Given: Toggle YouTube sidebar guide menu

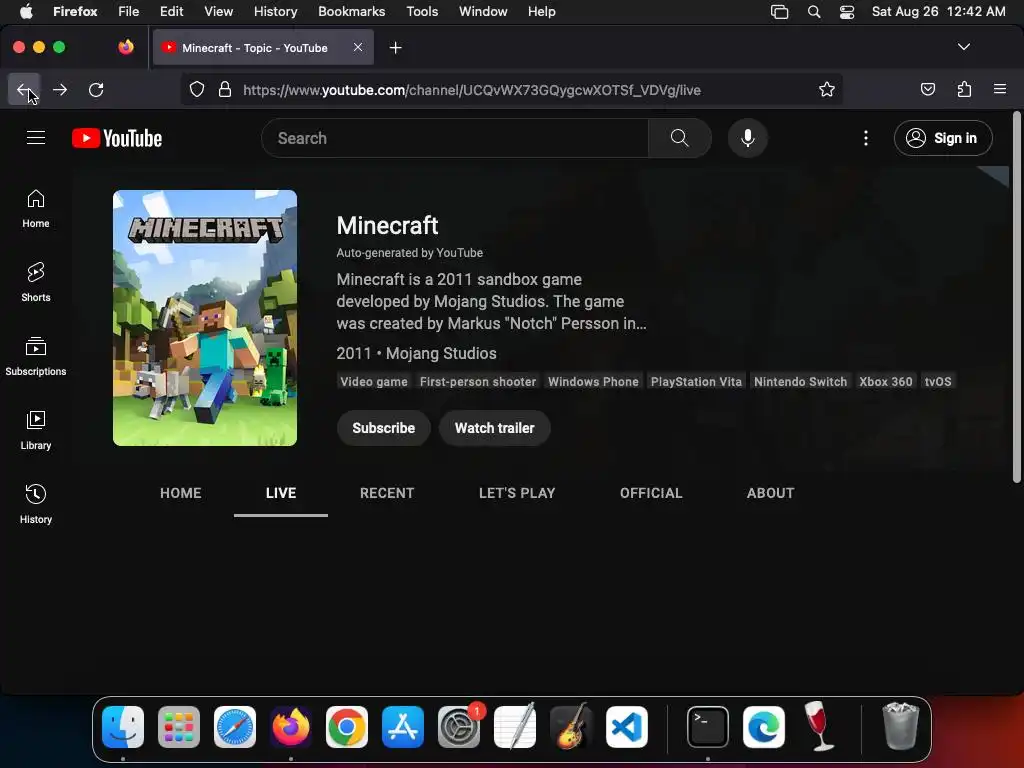Looking at the screenshot, I should pos(36,138).
